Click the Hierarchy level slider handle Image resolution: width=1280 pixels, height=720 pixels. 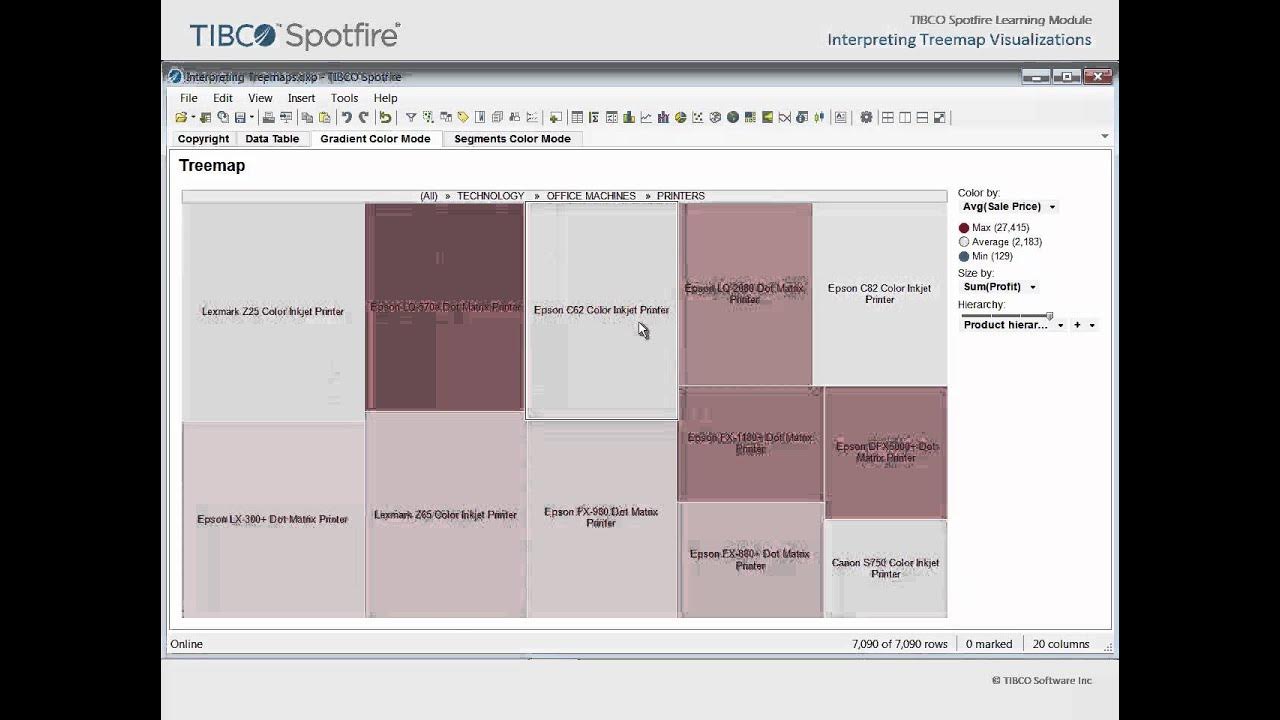tap(1049, 315)
